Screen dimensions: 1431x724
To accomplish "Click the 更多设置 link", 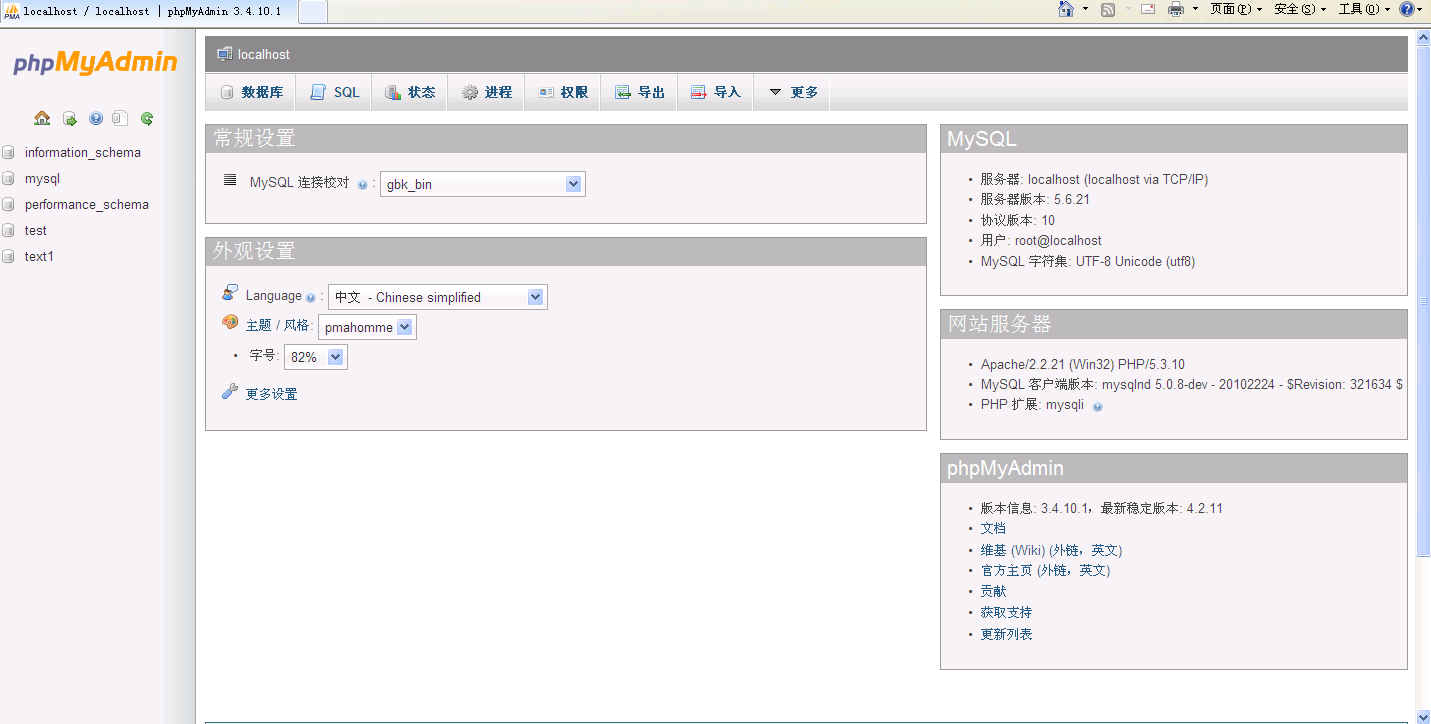I will (x=271, y=394).
